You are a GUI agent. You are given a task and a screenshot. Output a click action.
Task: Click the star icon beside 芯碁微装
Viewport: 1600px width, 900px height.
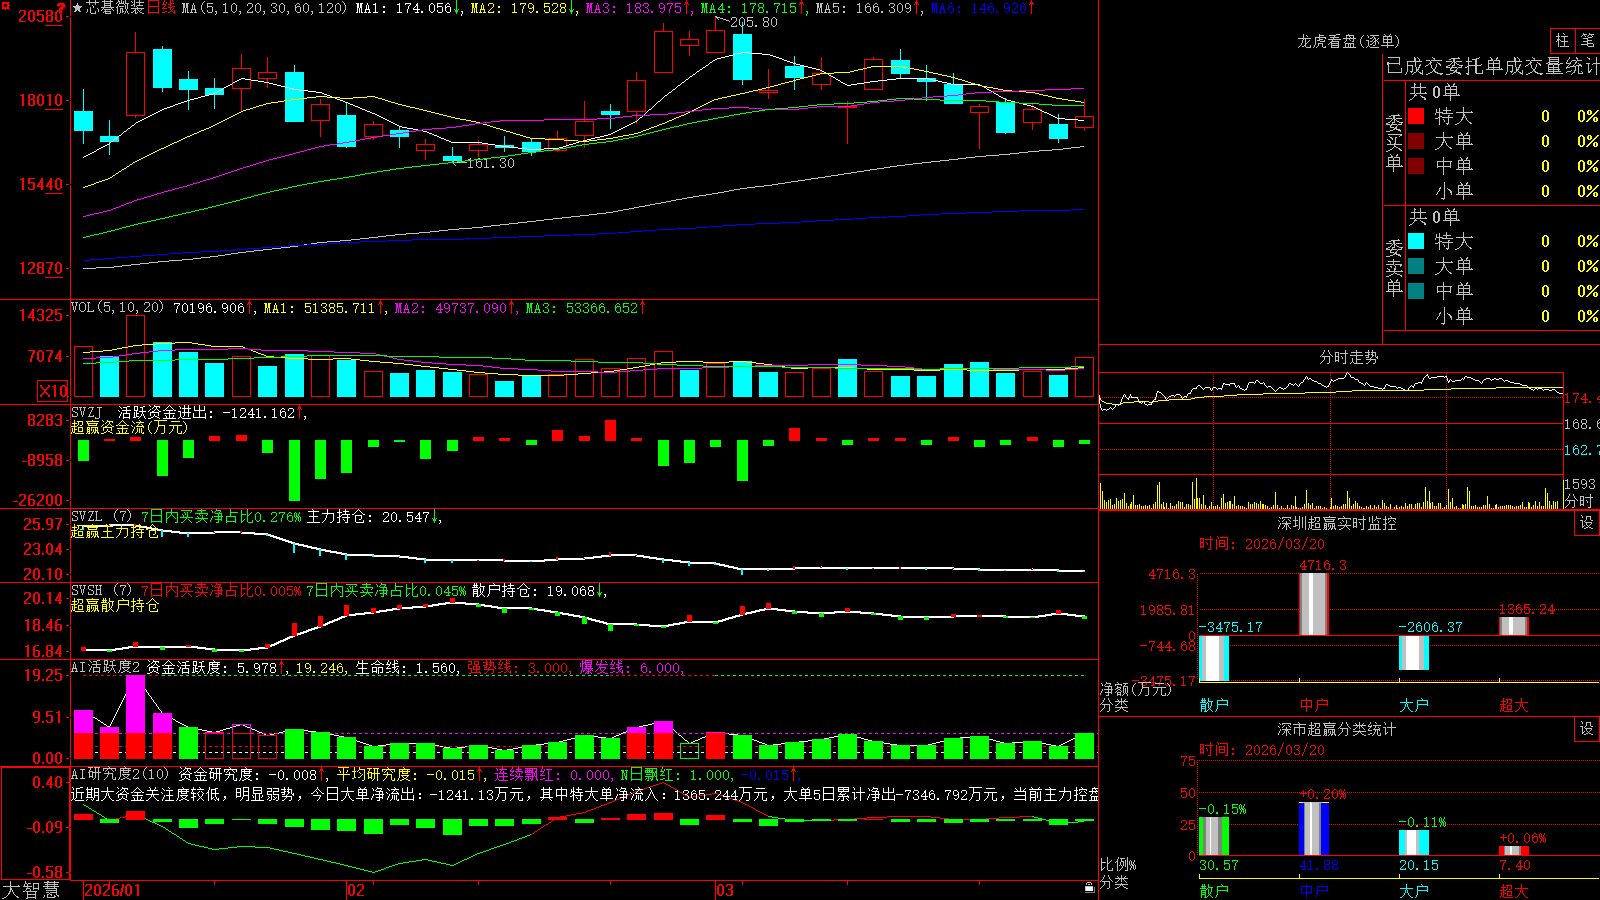click(78, 8)
